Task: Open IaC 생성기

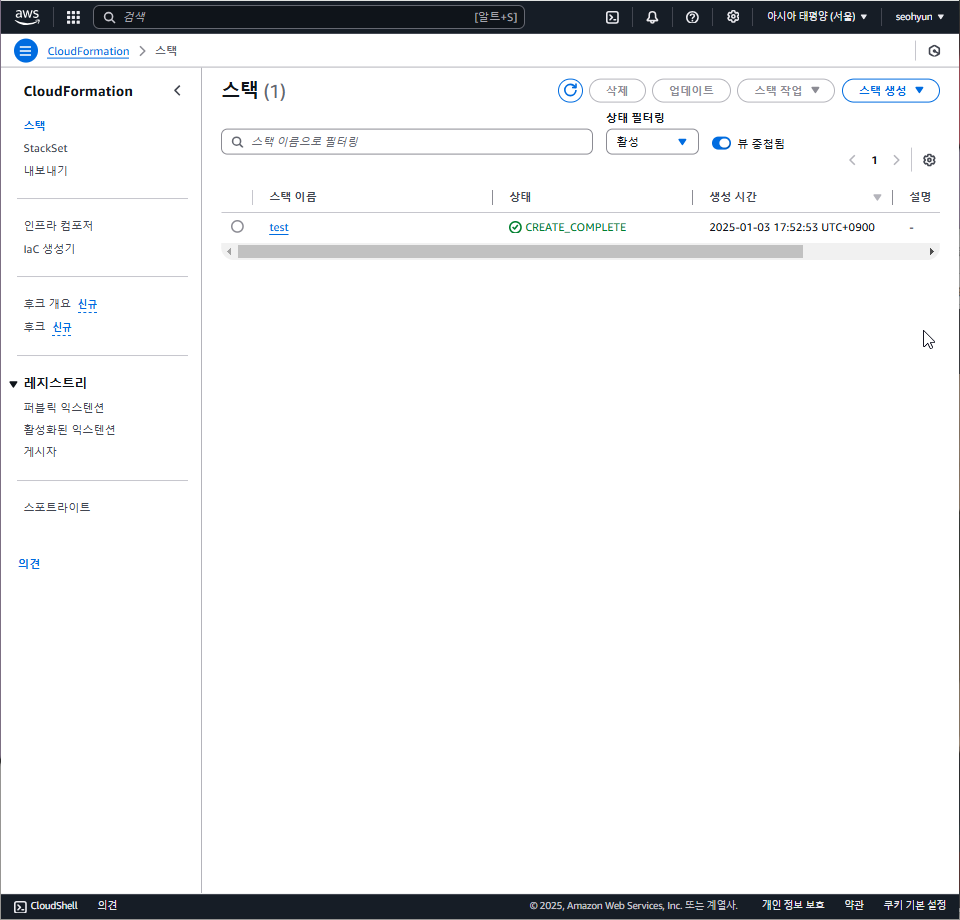Action: click(49, 249)
